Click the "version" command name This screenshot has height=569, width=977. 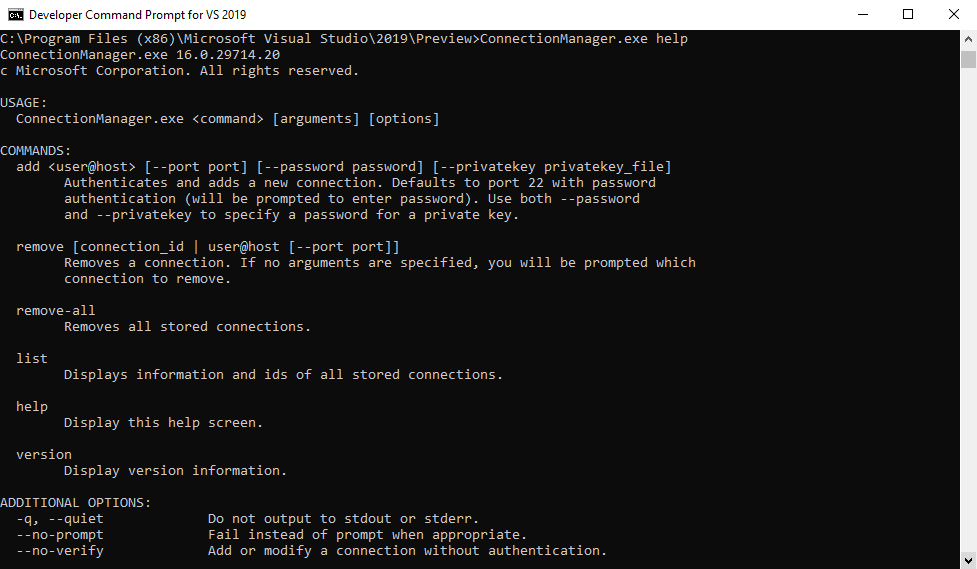44,455
